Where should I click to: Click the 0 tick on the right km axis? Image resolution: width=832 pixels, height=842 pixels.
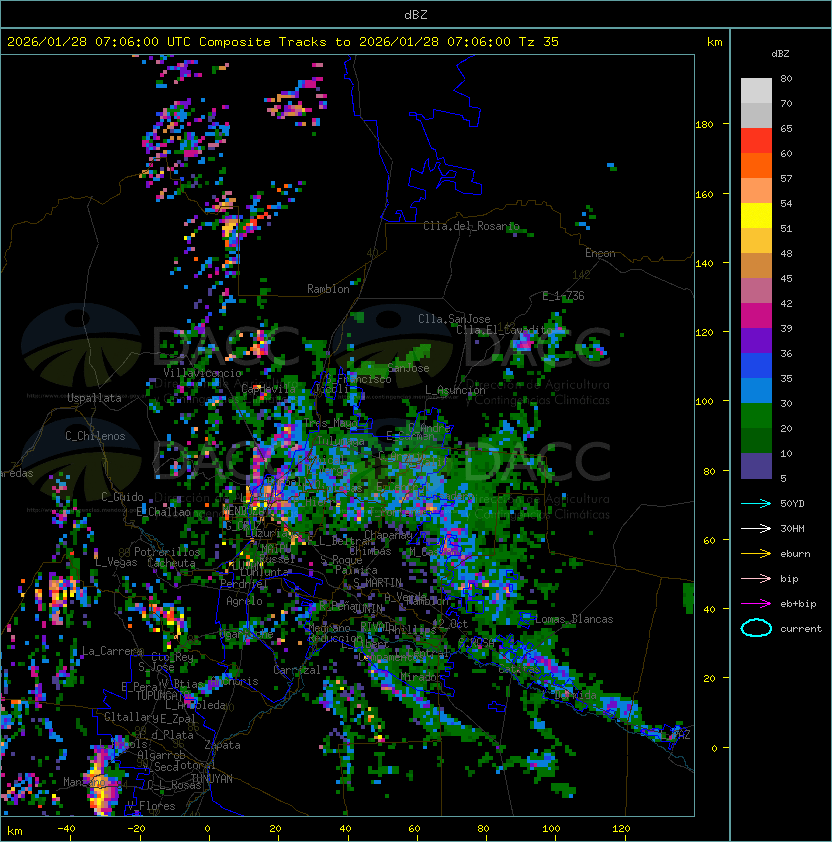click(x=714, y=749)
